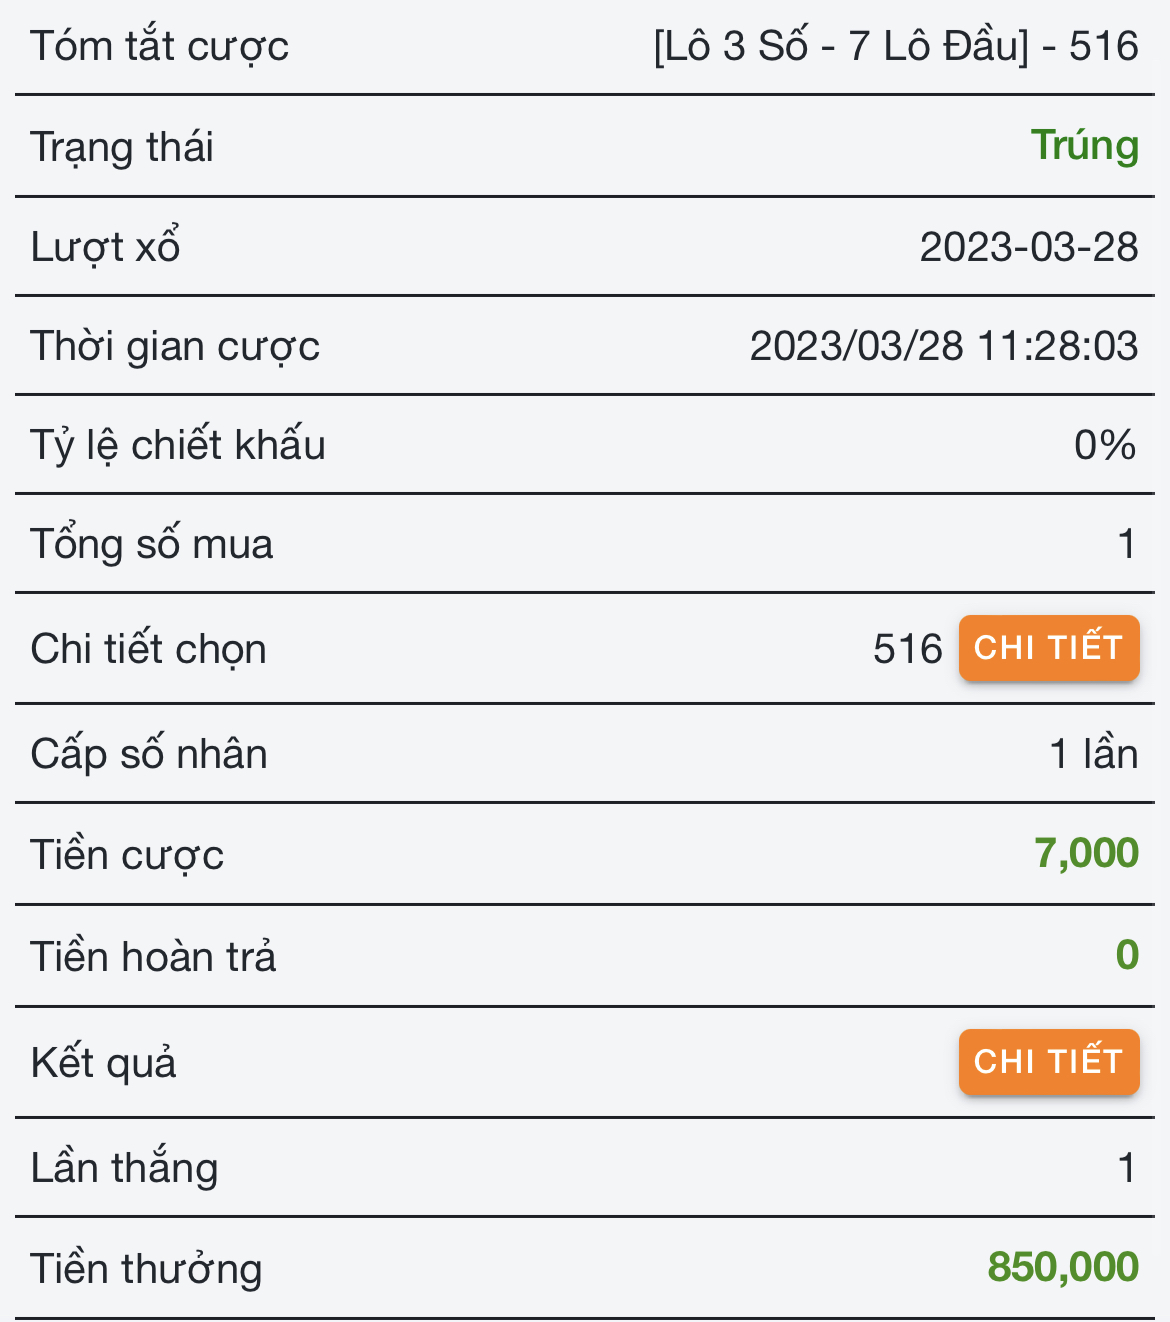The height and width of the screenshot is (1322, 1170).
Task: Click the "Lượt xổ" label
Action: click(105, 247)
